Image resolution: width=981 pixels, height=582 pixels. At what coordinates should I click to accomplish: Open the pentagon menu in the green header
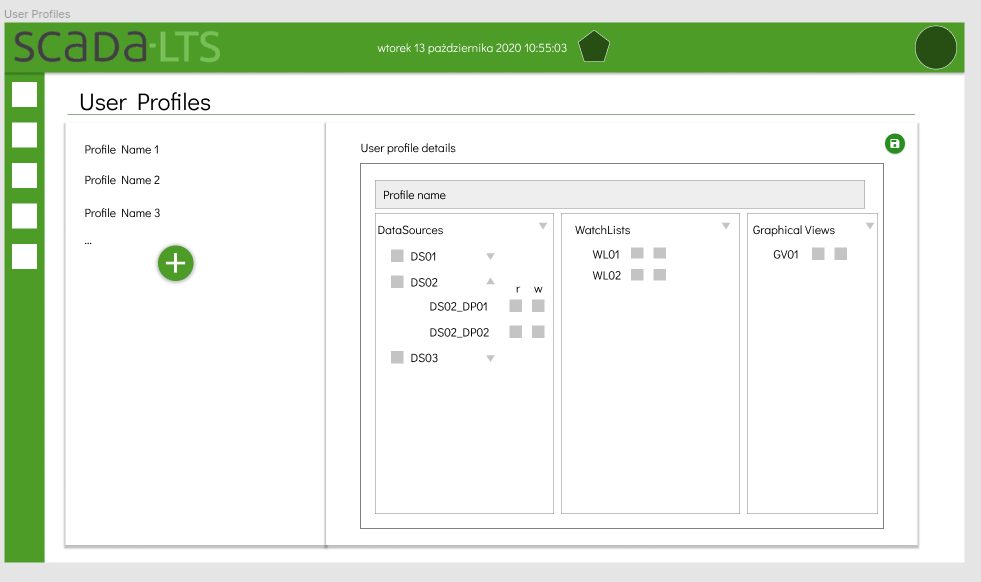(593, 46)
